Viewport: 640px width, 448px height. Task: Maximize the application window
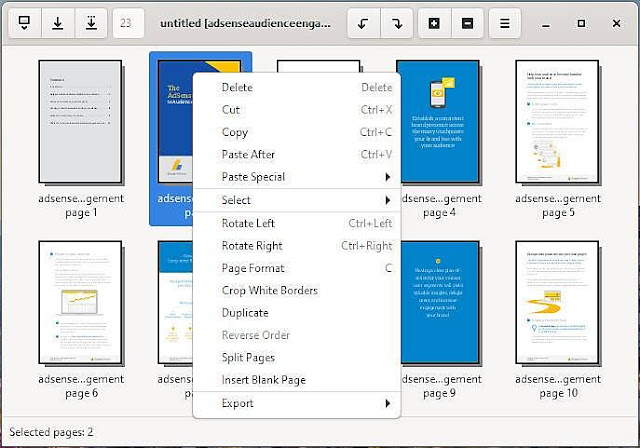pos(581,24)
